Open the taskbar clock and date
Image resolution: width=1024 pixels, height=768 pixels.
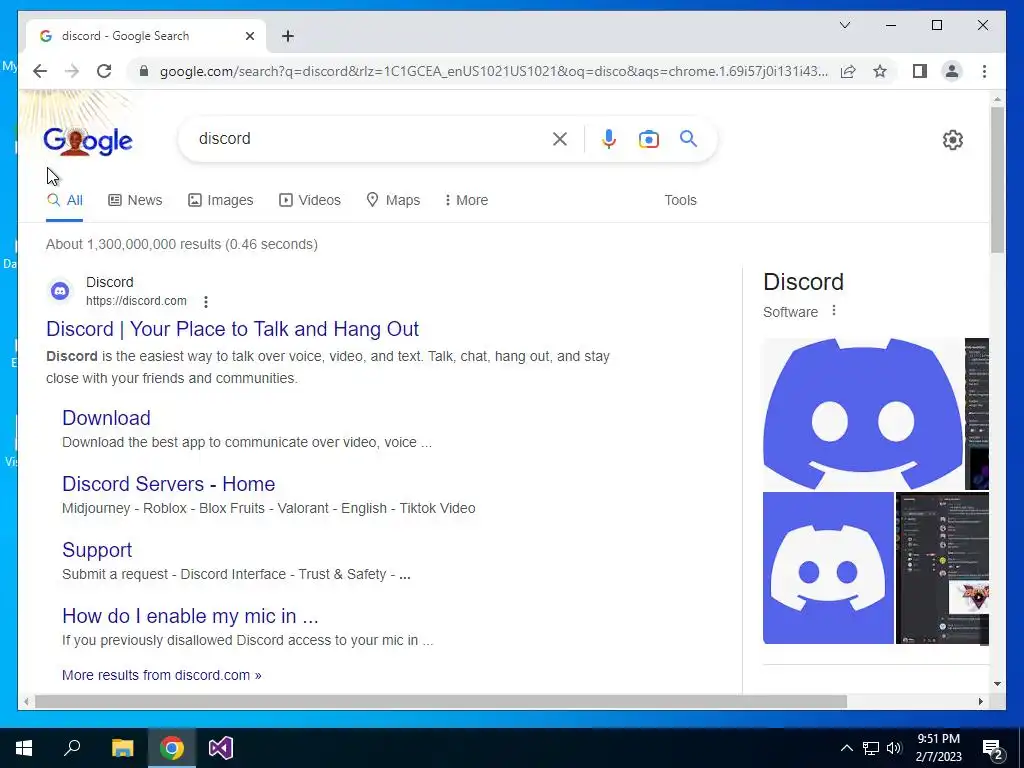coord(938,748)
